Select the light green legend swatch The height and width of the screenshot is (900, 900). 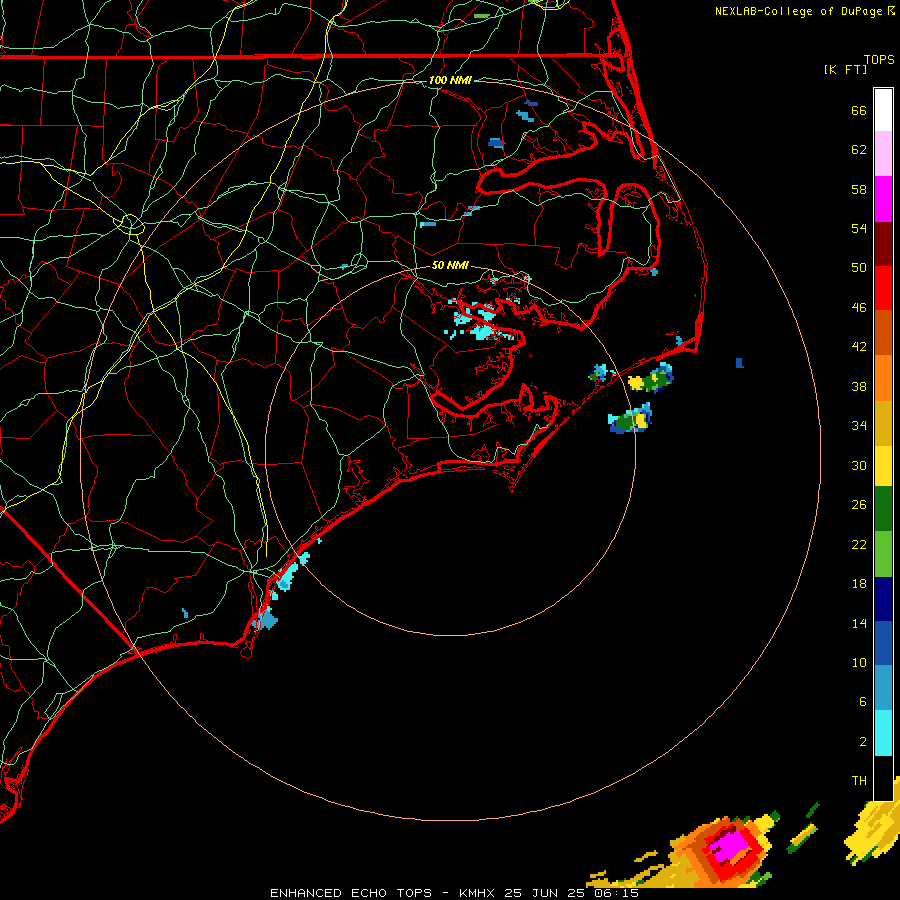click(883, 554)
